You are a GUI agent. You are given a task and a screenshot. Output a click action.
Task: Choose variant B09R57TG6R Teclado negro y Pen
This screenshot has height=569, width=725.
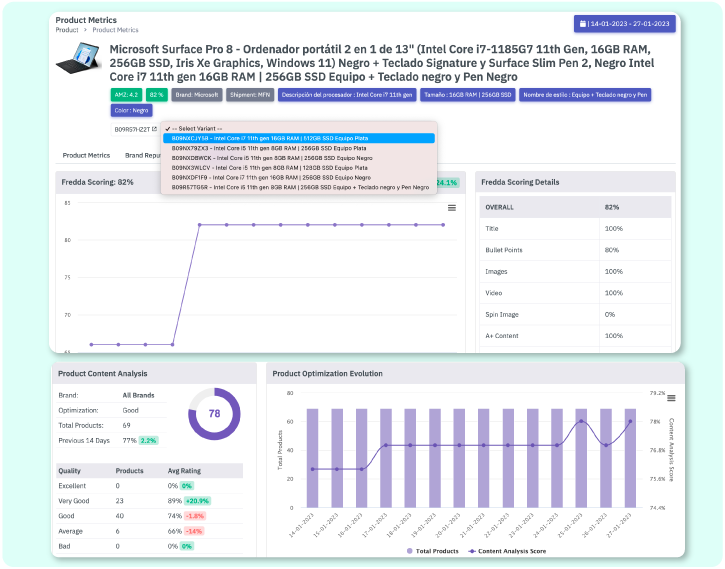tap(299, 187)
